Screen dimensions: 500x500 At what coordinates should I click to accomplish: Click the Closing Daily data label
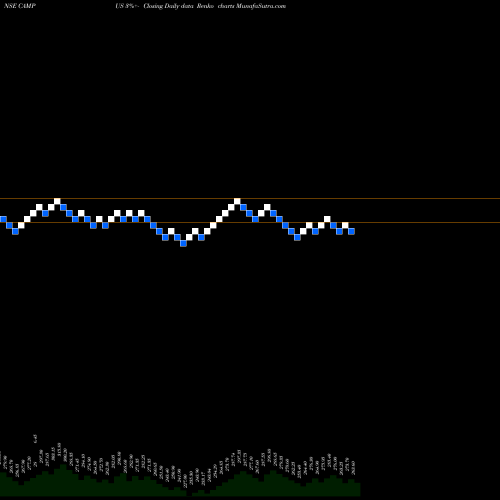pyautogui.click(x=169, y=6)
